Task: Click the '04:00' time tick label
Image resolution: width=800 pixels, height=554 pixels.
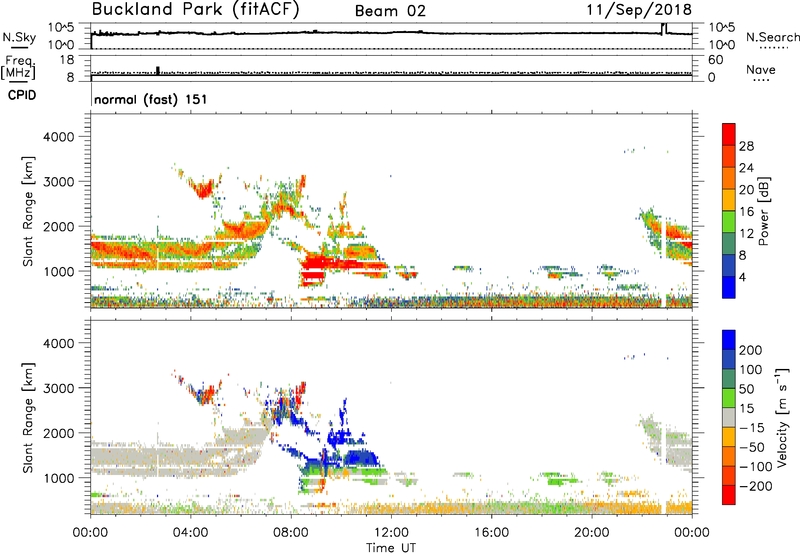Action: 190,533
